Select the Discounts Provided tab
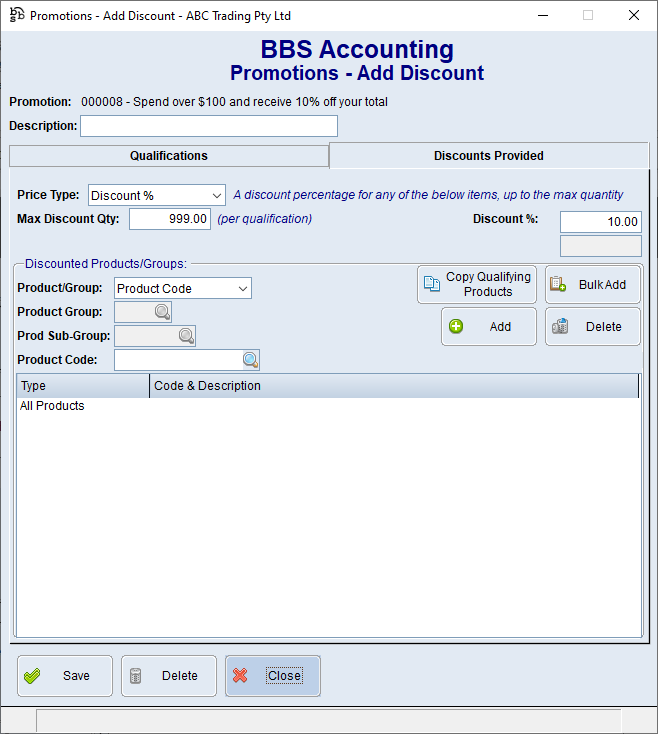 (x=488, y=156)
